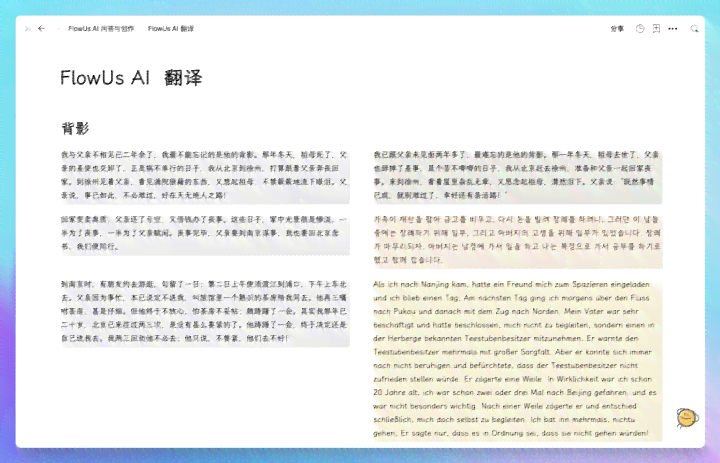Click the paragraph starting 我与父亲不相见

click(205, 175)
